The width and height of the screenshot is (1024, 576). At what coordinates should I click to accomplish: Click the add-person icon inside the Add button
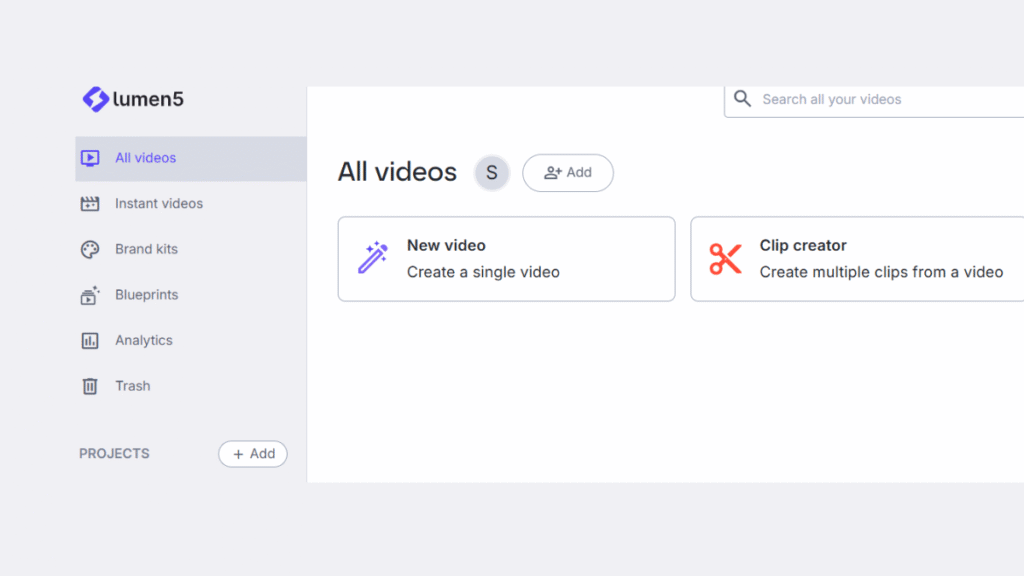pos(553,172)
